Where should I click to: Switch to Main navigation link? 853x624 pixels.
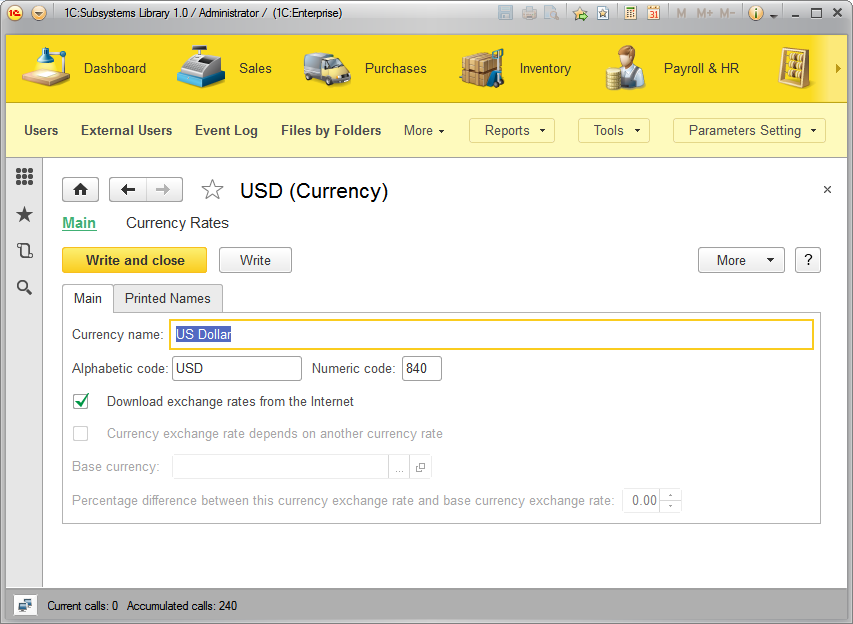click(x=79, y=223)
